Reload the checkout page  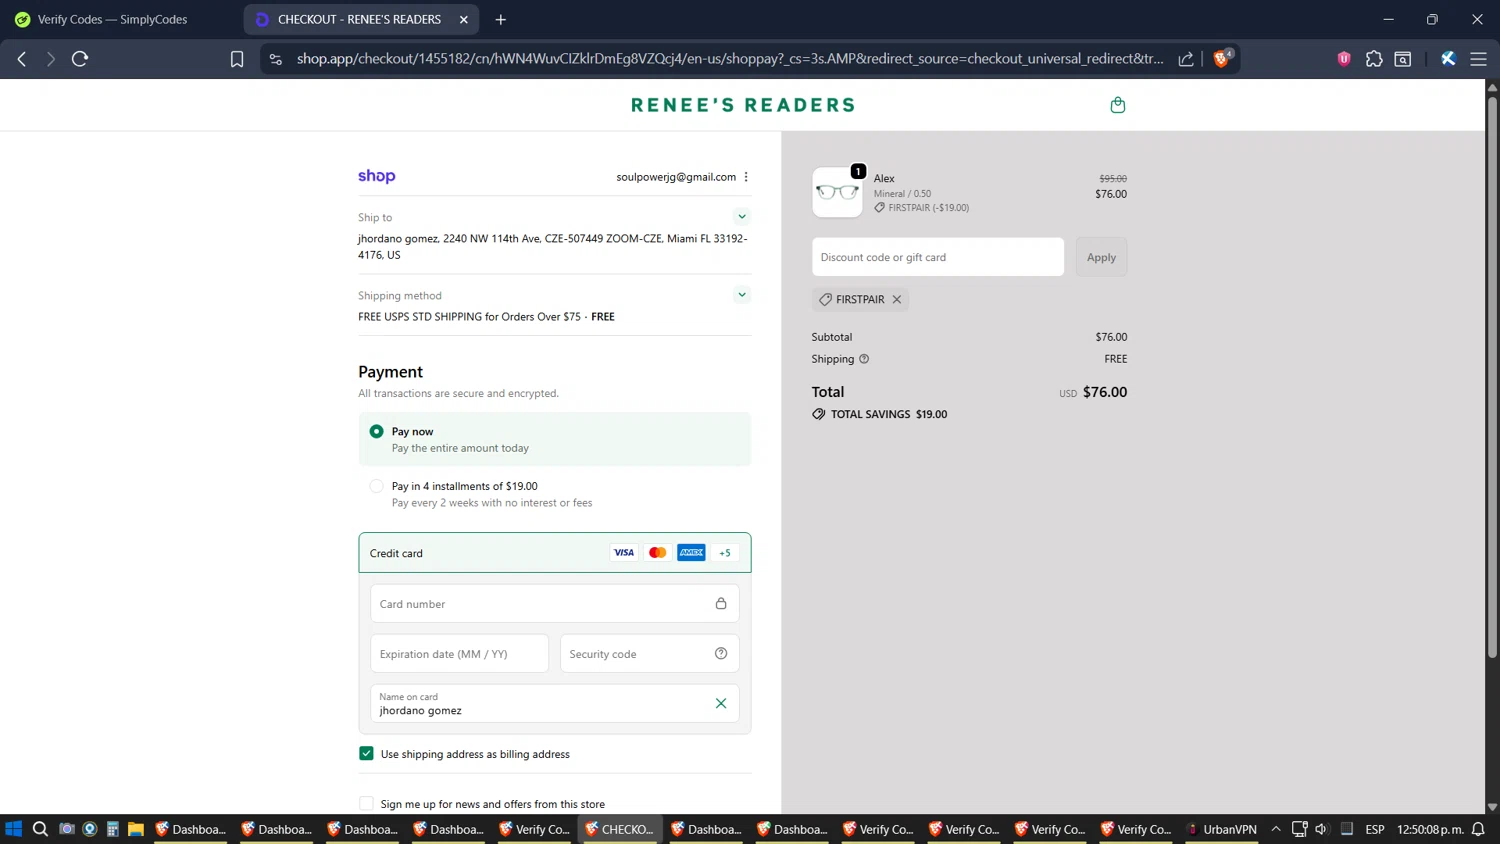pos(80,59)
